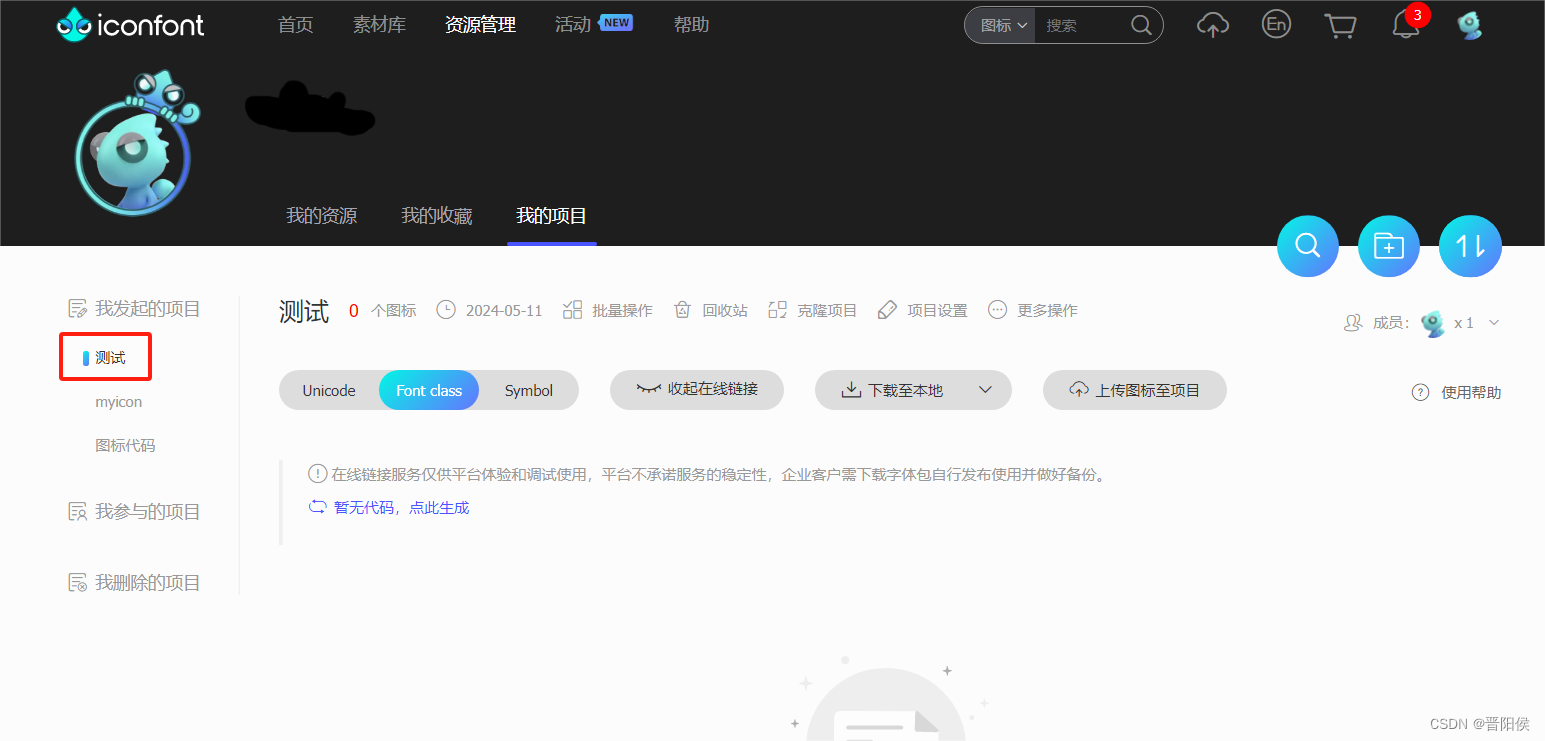1545x741 pixels.
Task: Click 批量操作 text
Action: 622,310
